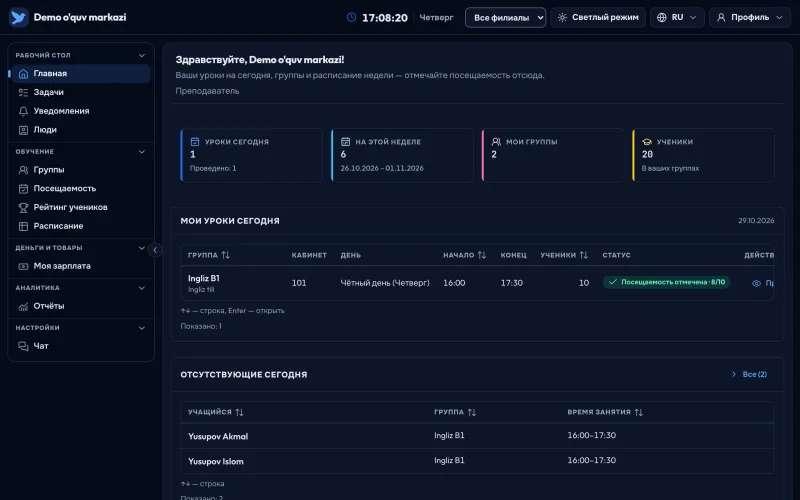Click the people icon on Мои группы card
This screenshot has width=800, height=500.
[496, 141]
